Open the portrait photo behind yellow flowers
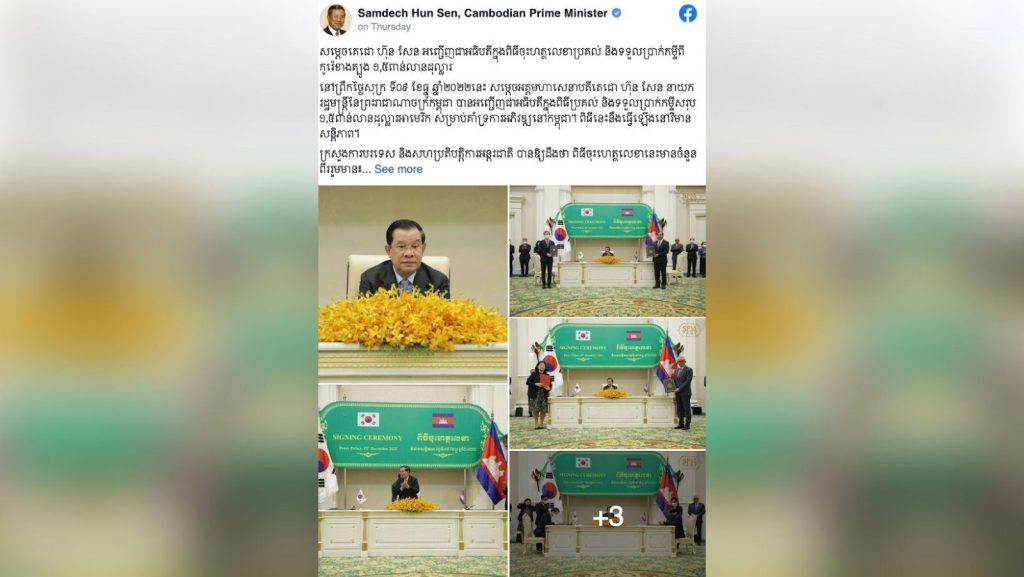The image size is (1024, 577). pyautogui.click(x=413, y=283)
